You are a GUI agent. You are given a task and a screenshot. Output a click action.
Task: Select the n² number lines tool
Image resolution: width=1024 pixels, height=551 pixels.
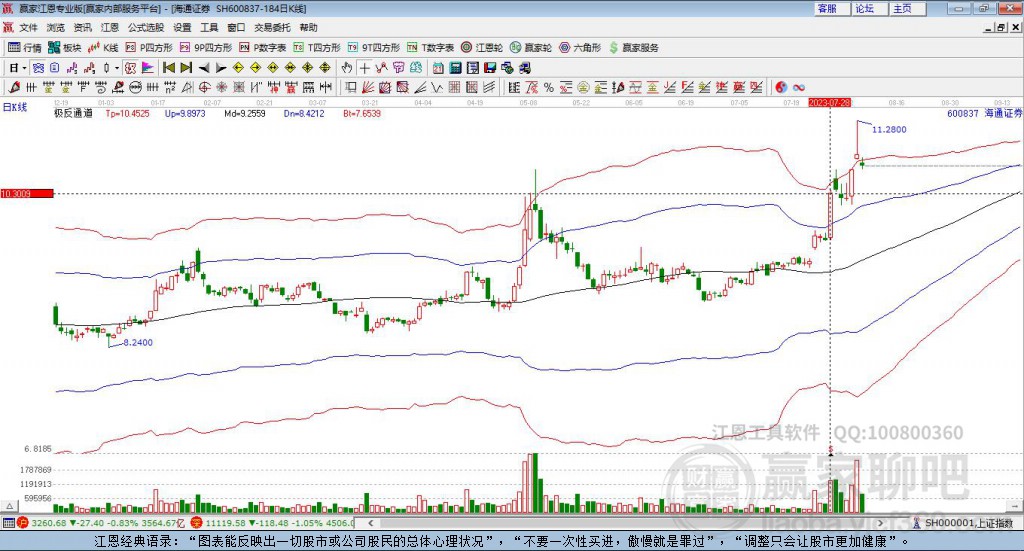[170, 87]
